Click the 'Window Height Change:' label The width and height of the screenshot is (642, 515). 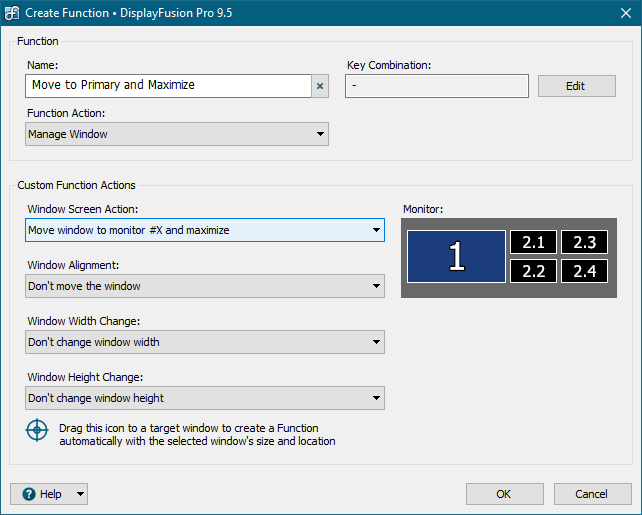[x=85, y=377]
